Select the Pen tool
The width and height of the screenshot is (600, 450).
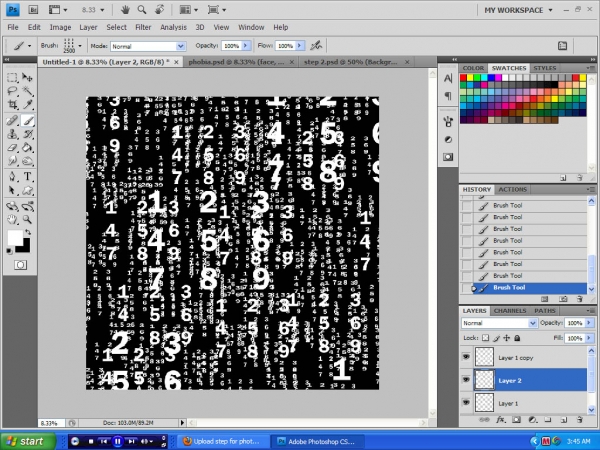pyautogui.click(x=12, y=176)
